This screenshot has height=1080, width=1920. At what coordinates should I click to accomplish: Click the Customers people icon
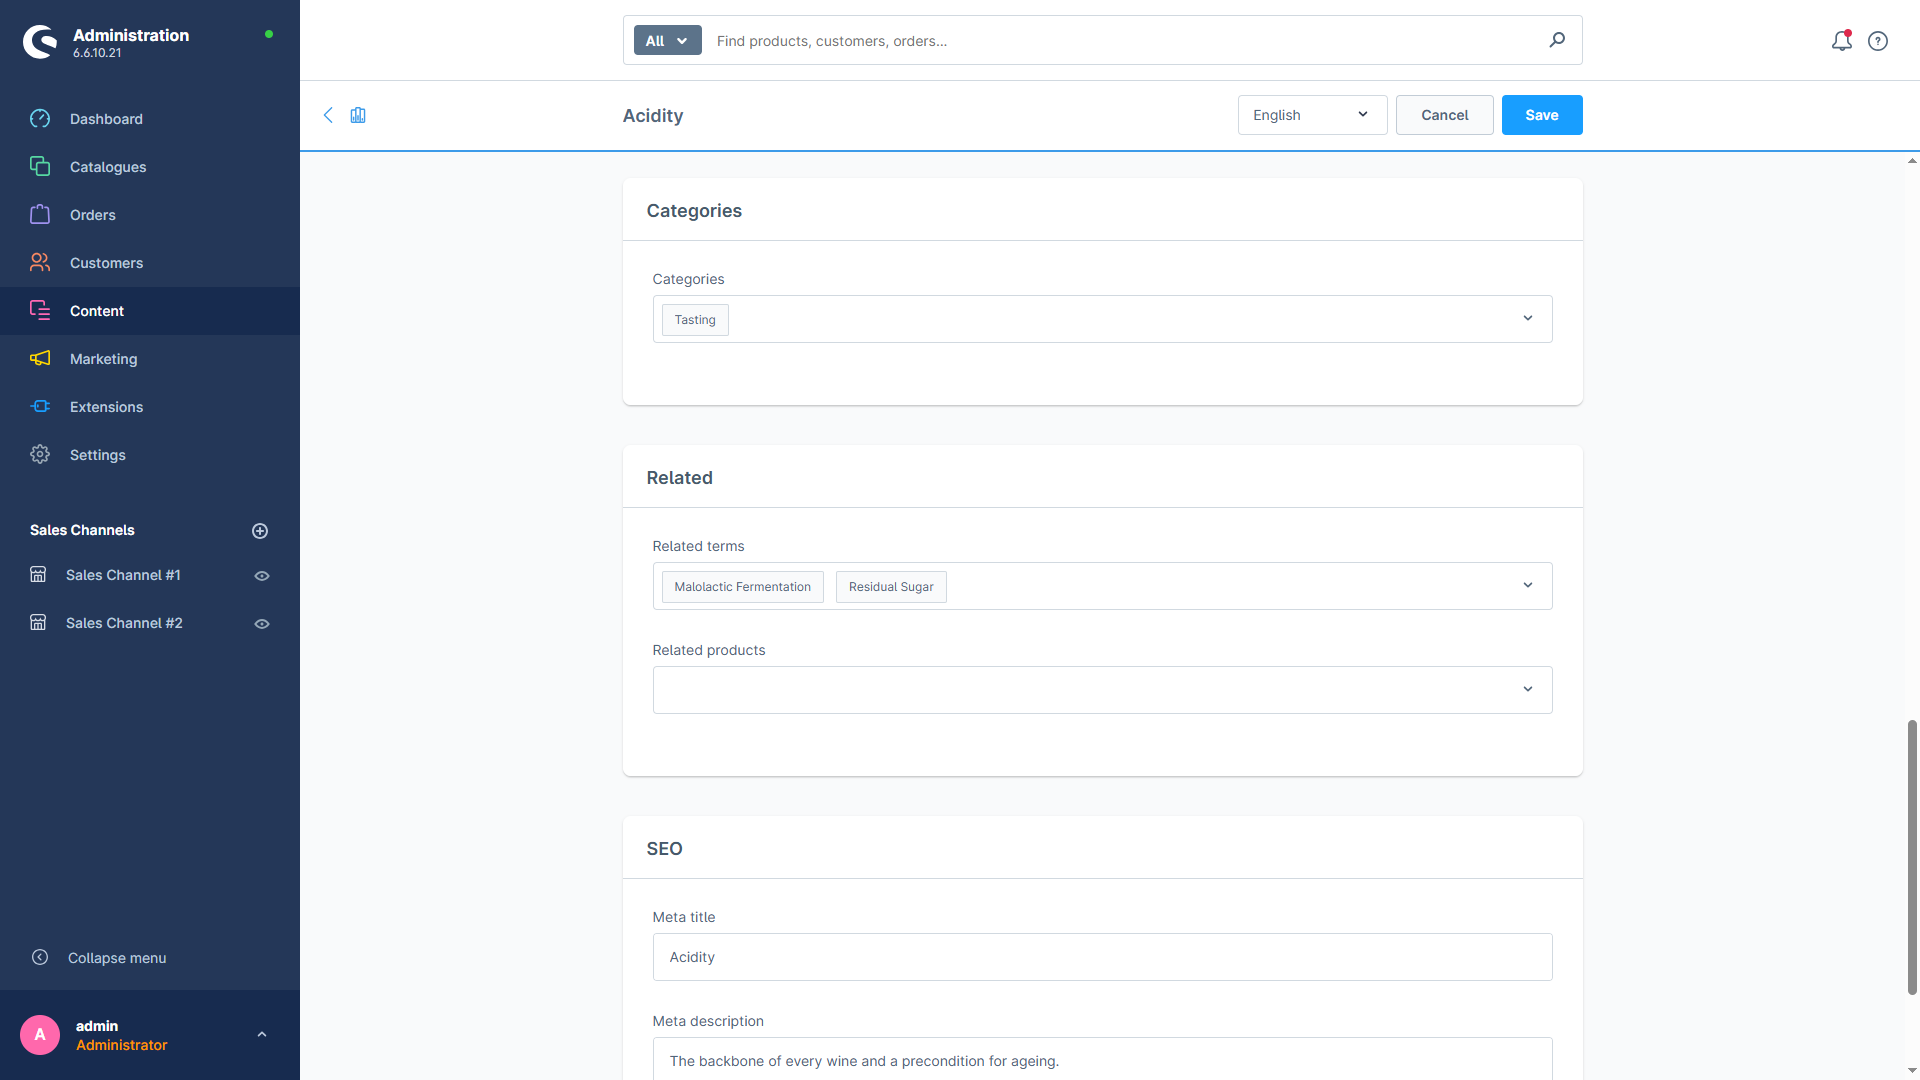[40, 263]
